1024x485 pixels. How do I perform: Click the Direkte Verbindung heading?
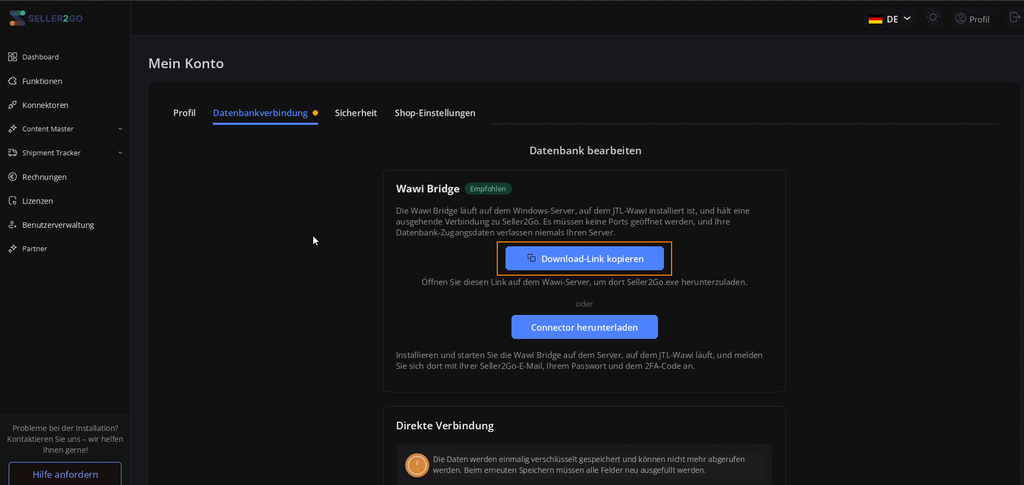pyautogui.click(x=445, y=426)
